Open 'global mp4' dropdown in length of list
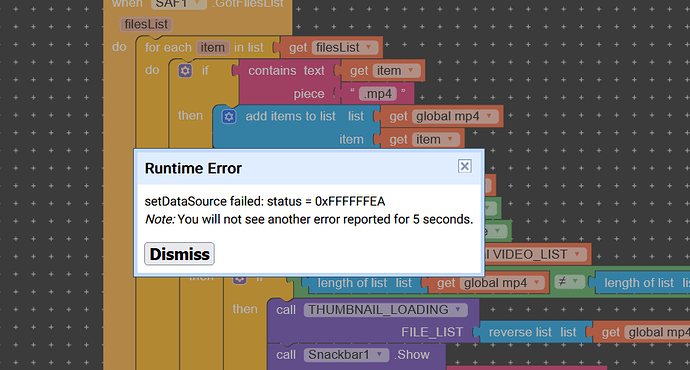Image resolution: width=690 pixels, height=370 pixels. (x=536, y=283)
